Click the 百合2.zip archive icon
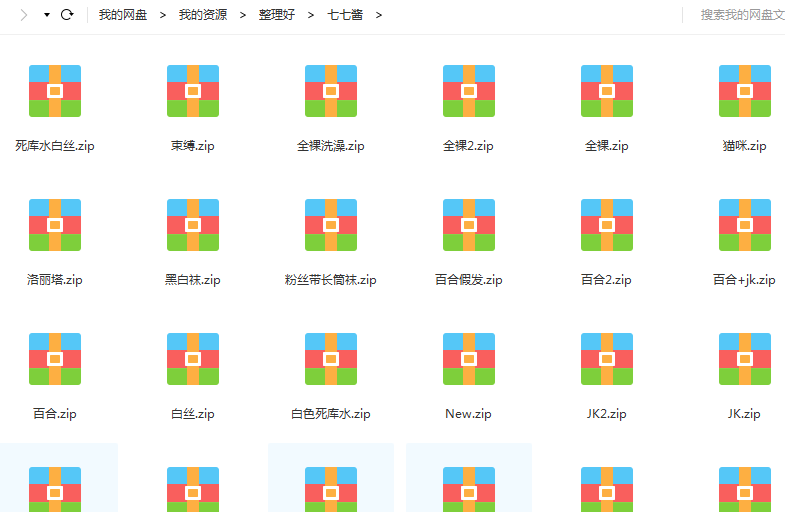 (607, 225)
